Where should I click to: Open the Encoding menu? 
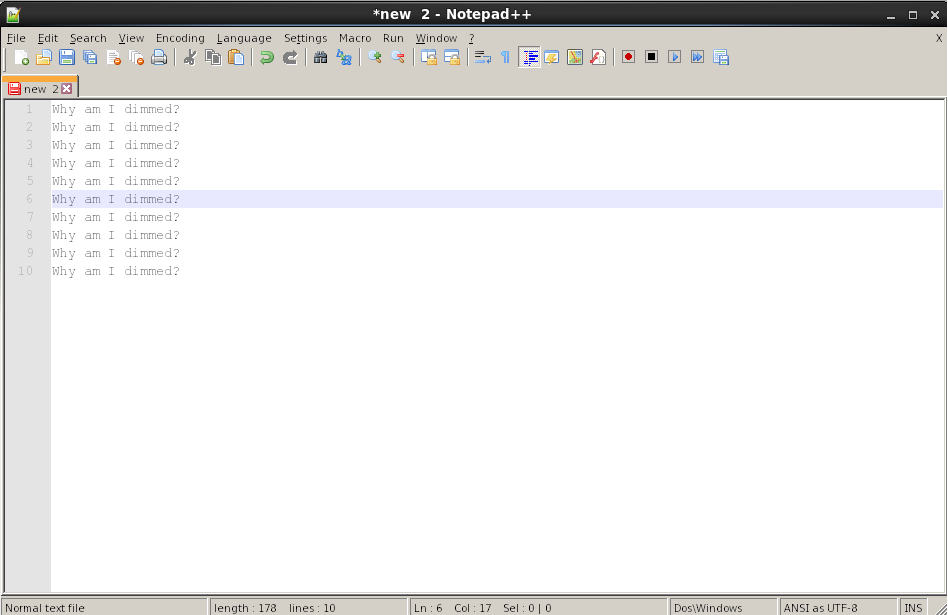click(x=180, y=38)
